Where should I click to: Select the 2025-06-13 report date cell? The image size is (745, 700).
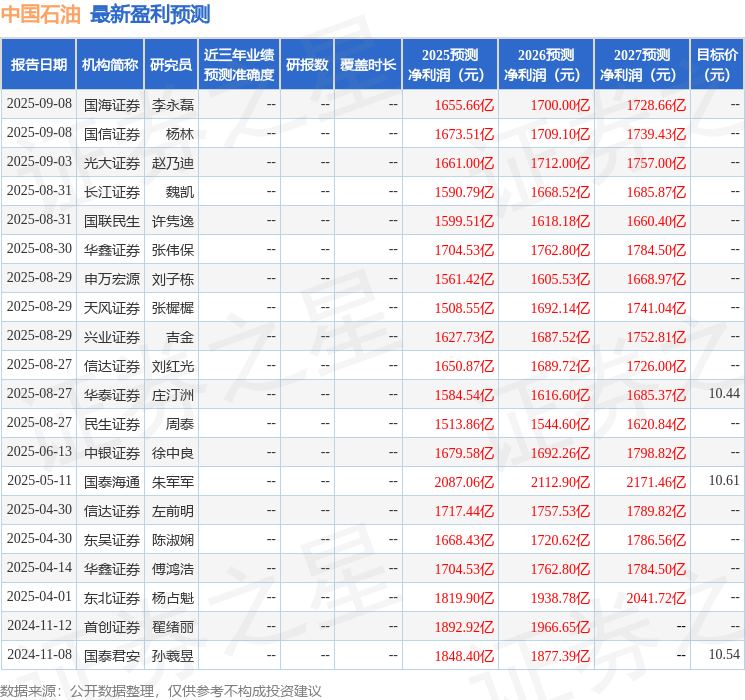[x=39, y=452]
